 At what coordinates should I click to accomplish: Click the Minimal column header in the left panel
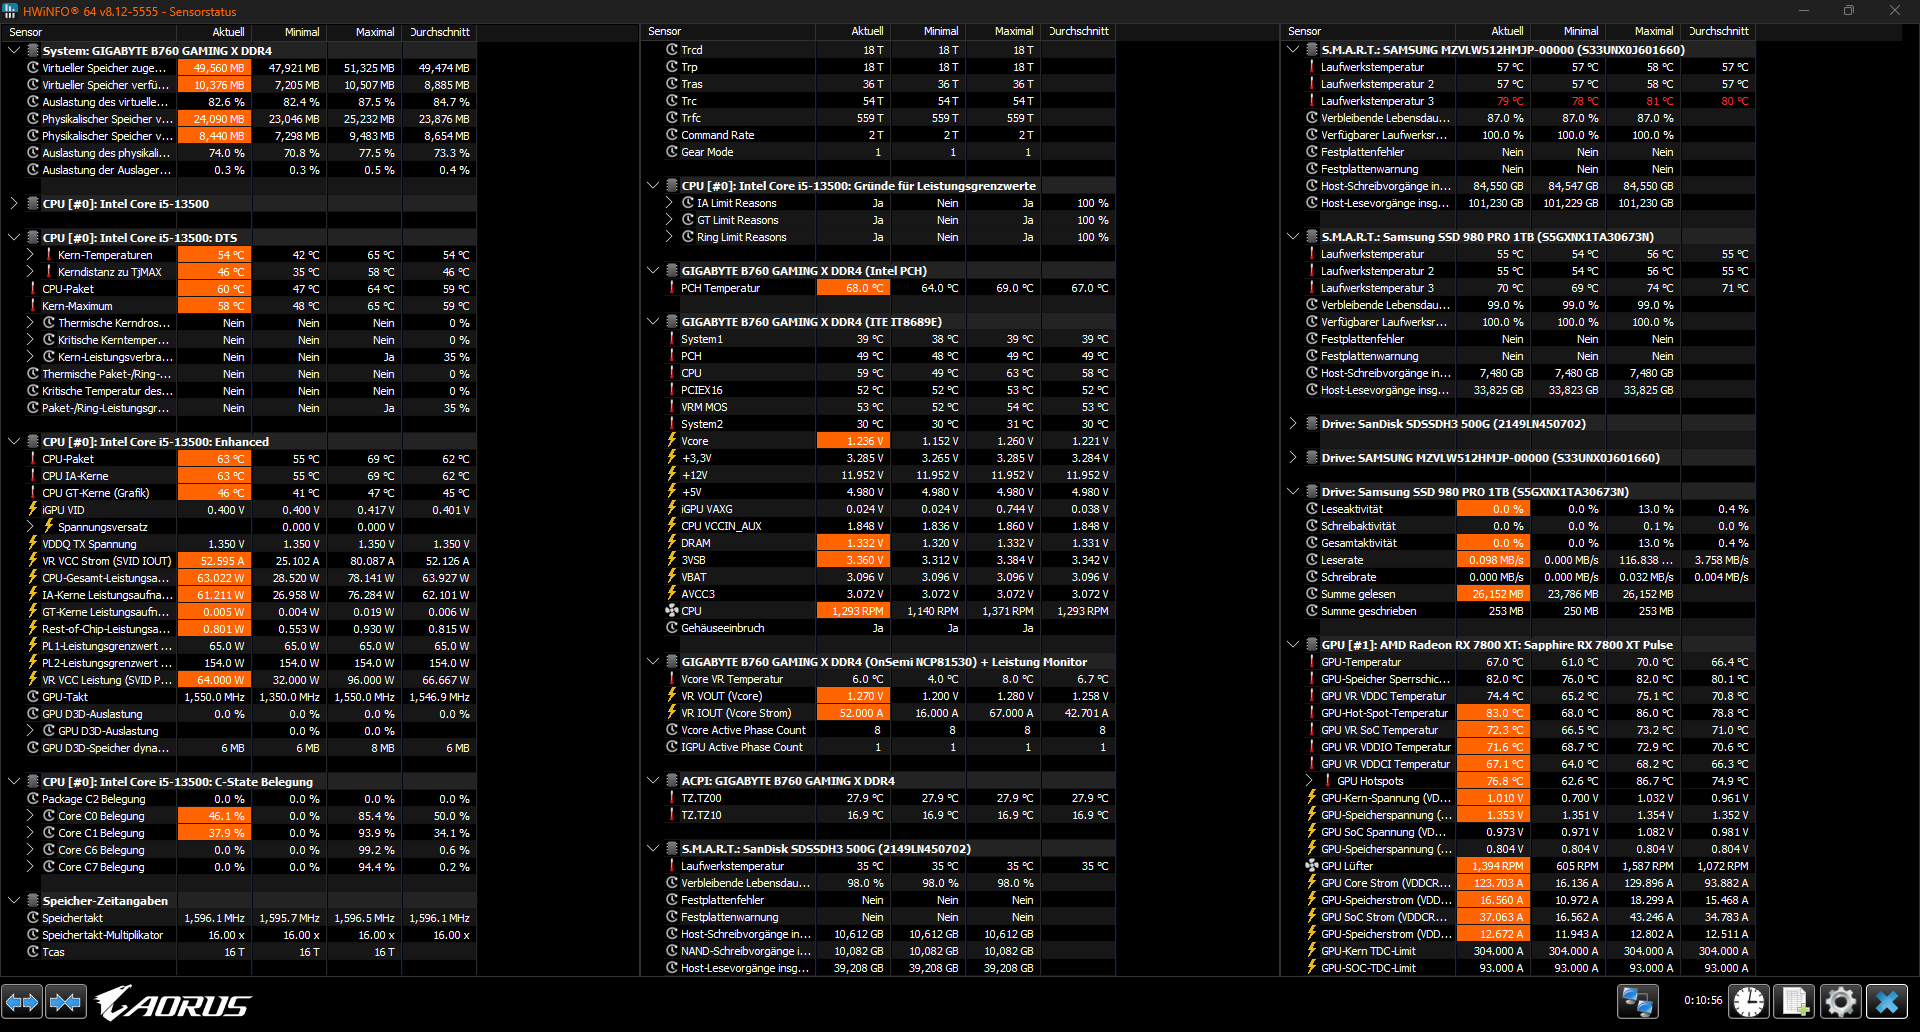[x=288, y=32]
